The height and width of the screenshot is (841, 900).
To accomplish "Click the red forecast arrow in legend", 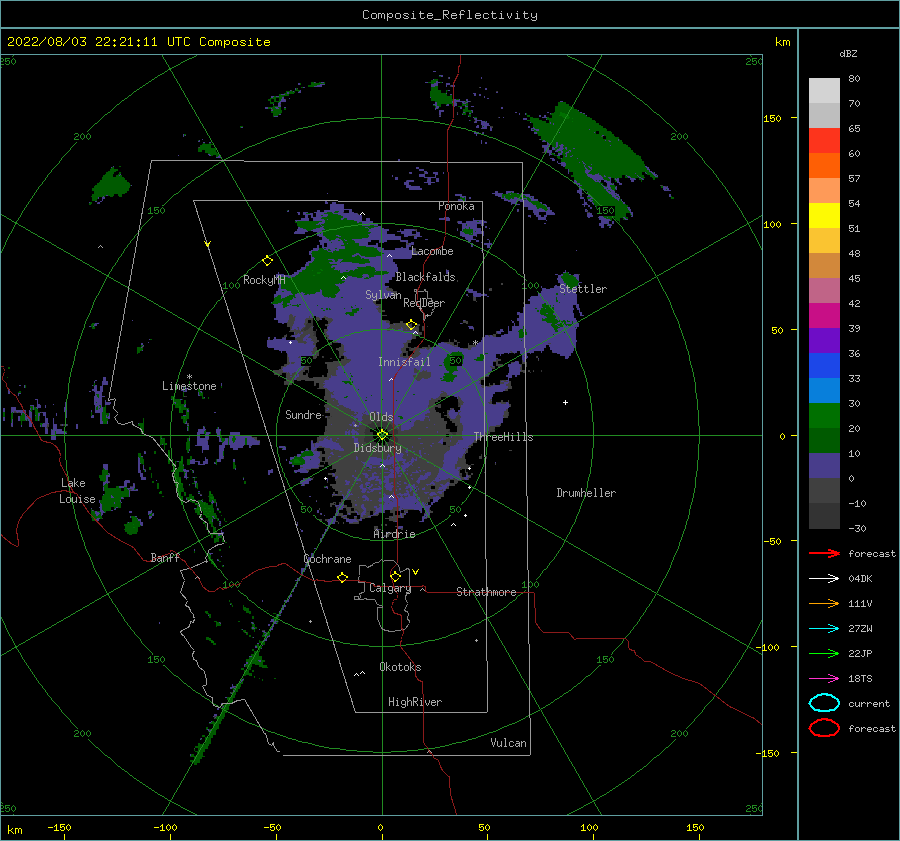I will [x=824, y=553].
